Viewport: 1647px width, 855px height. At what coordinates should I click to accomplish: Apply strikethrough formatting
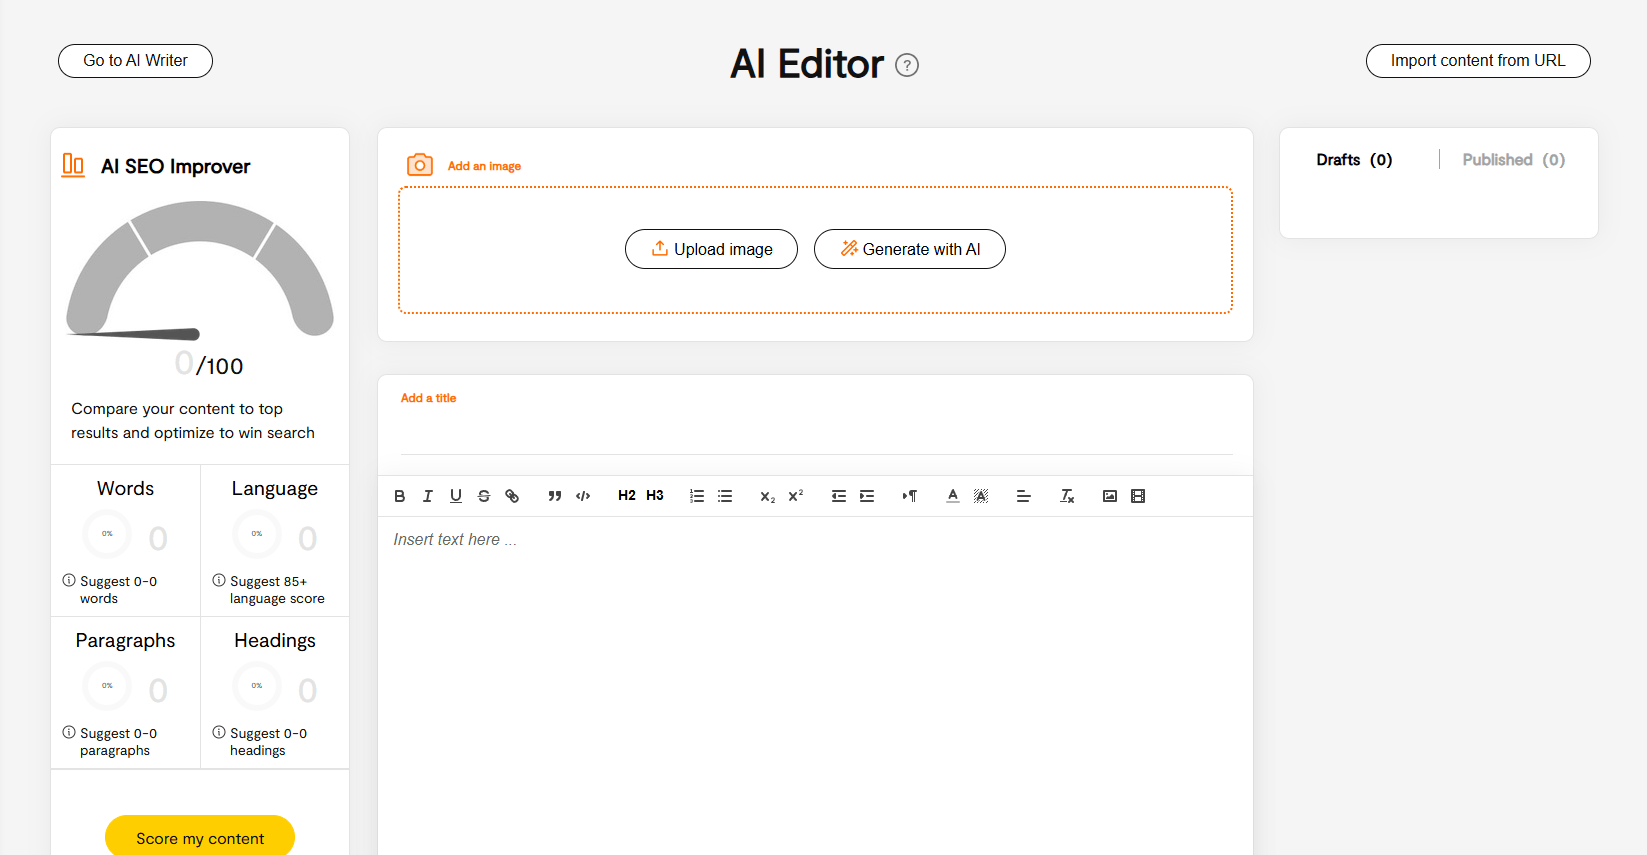click(x=484, y=496)
